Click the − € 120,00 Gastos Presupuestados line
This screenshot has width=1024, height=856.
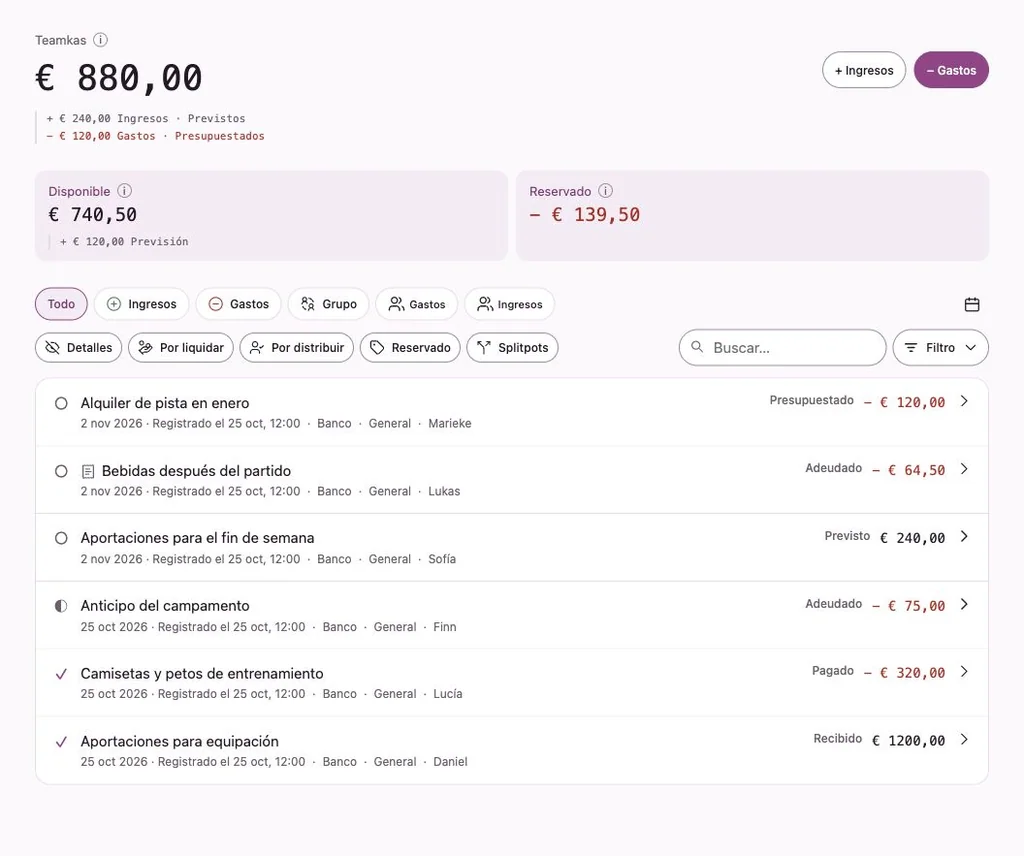[155, 136]
